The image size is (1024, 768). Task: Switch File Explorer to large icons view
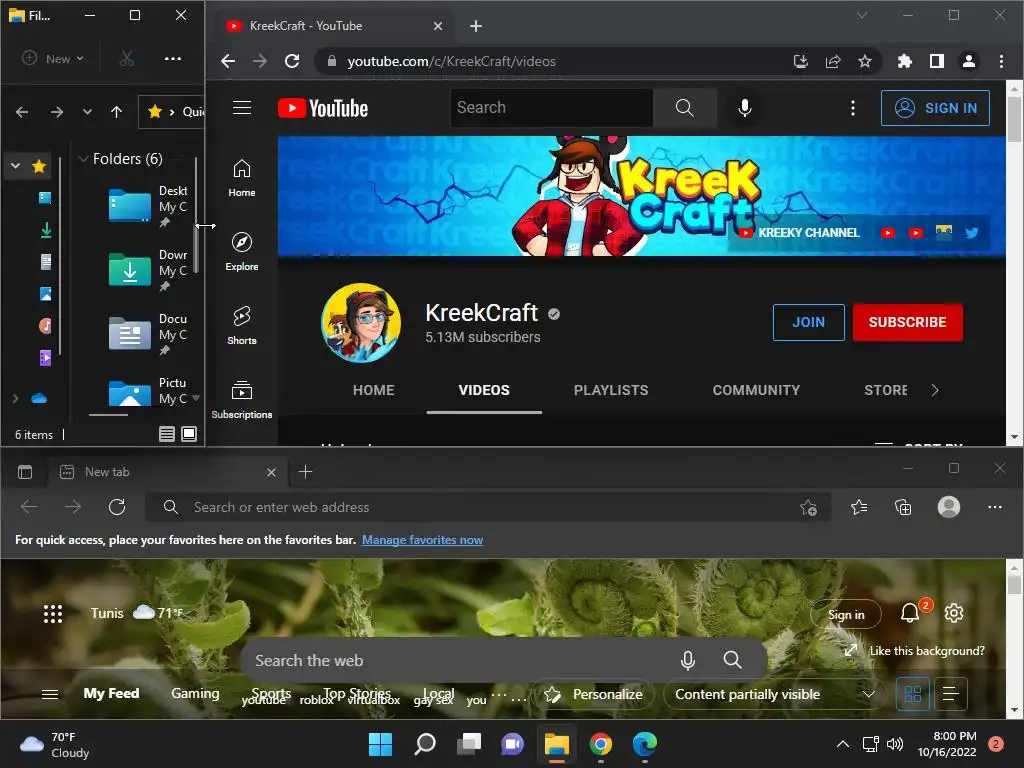(x=189, y=434)
